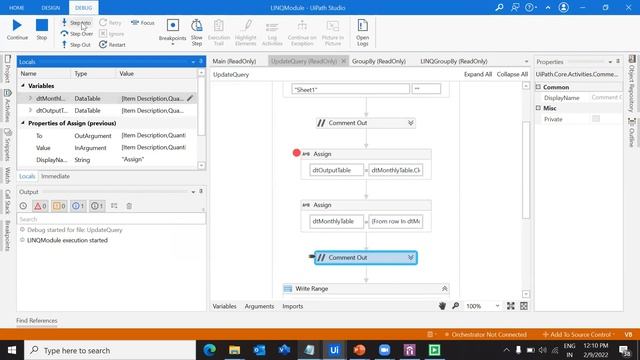Clear all Output panel messages

pos(129,206)
